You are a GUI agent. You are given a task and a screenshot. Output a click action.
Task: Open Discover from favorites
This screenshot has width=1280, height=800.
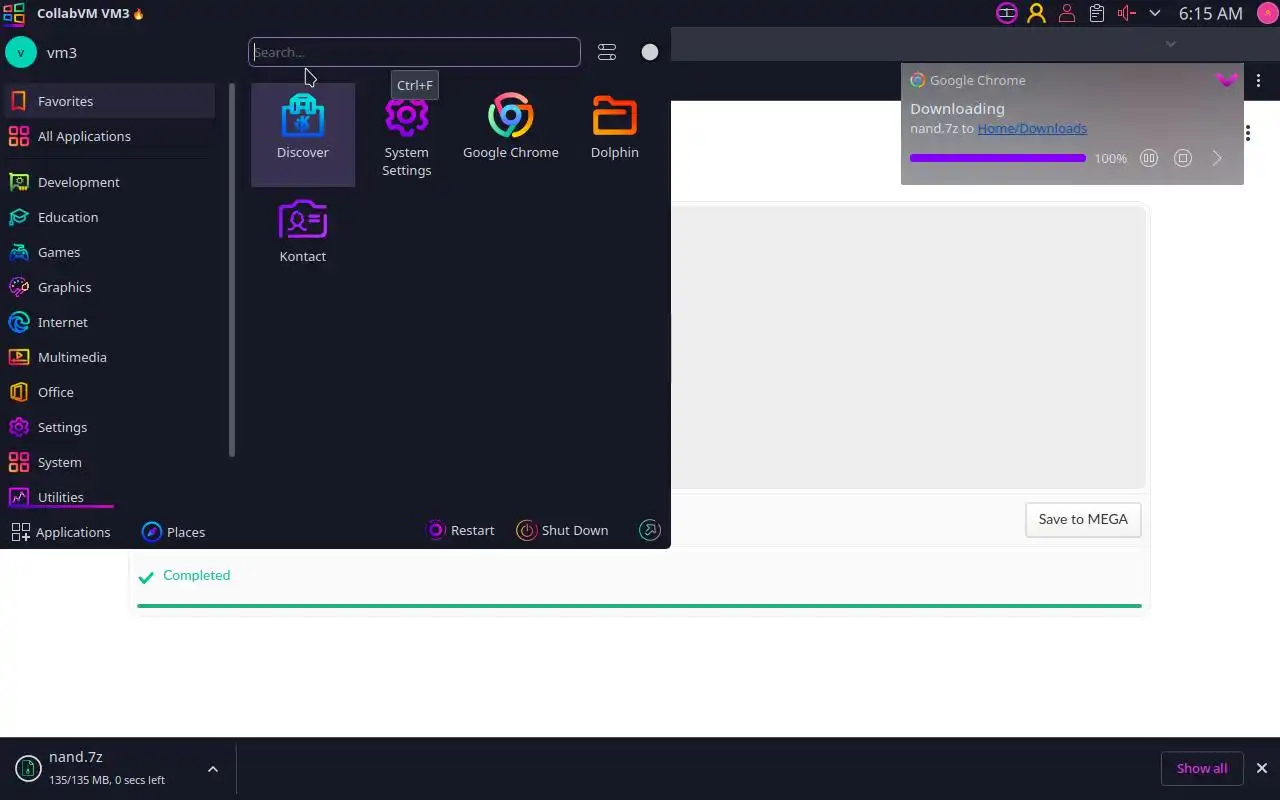303,134
